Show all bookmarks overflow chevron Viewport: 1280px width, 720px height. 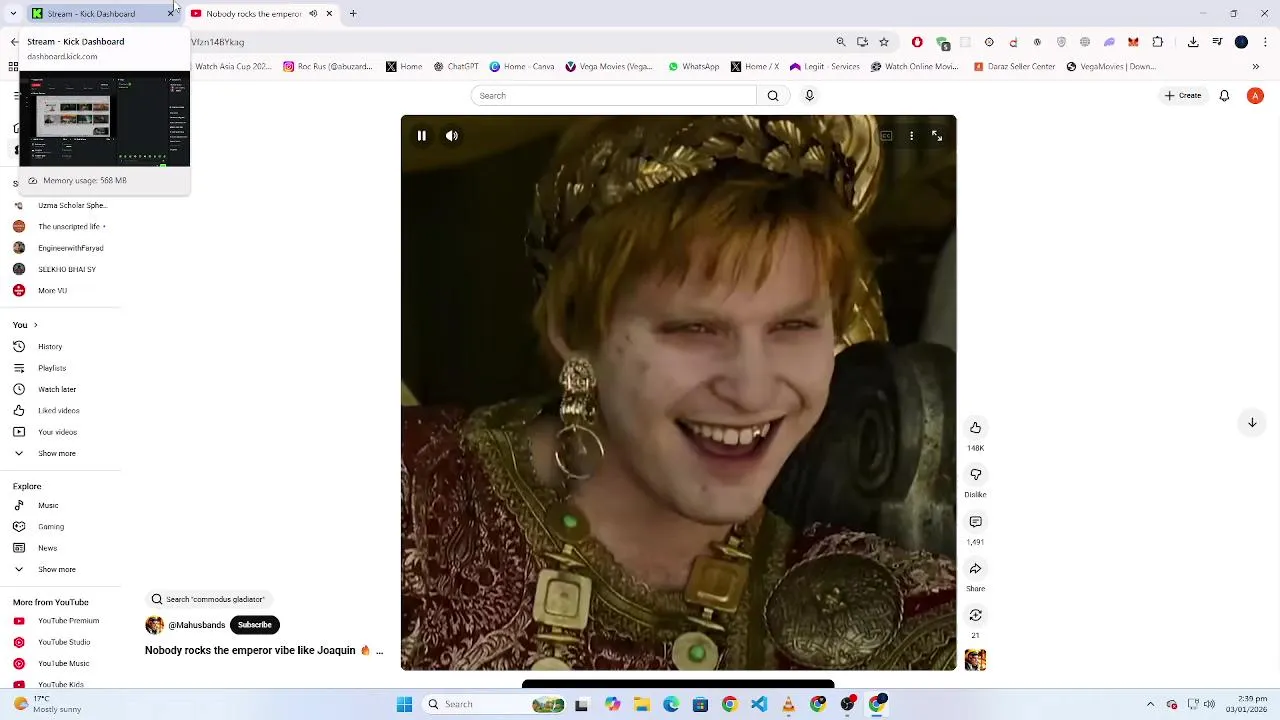click(x=1256, y=67)
